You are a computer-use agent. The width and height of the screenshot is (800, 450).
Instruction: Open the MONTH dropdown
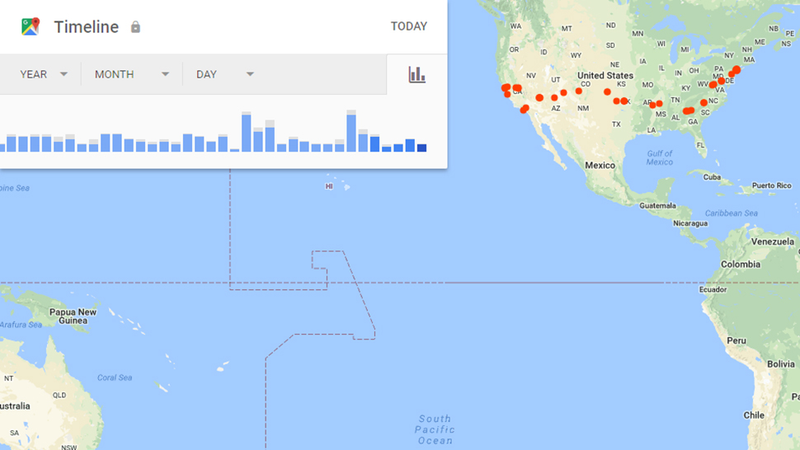click(132, 74)
